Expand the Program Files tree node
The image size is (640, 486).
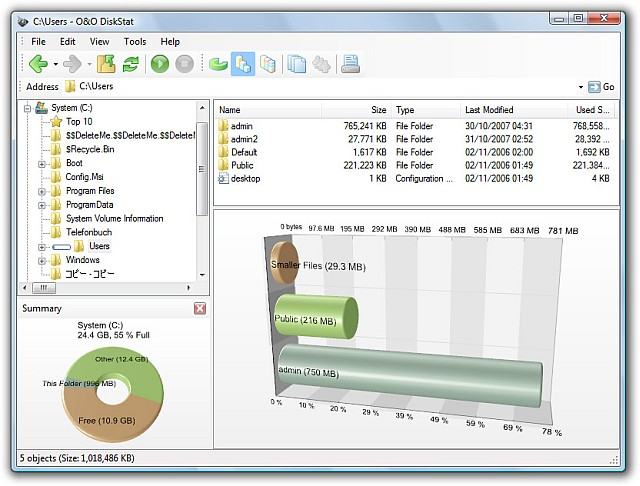click(42, 191)
